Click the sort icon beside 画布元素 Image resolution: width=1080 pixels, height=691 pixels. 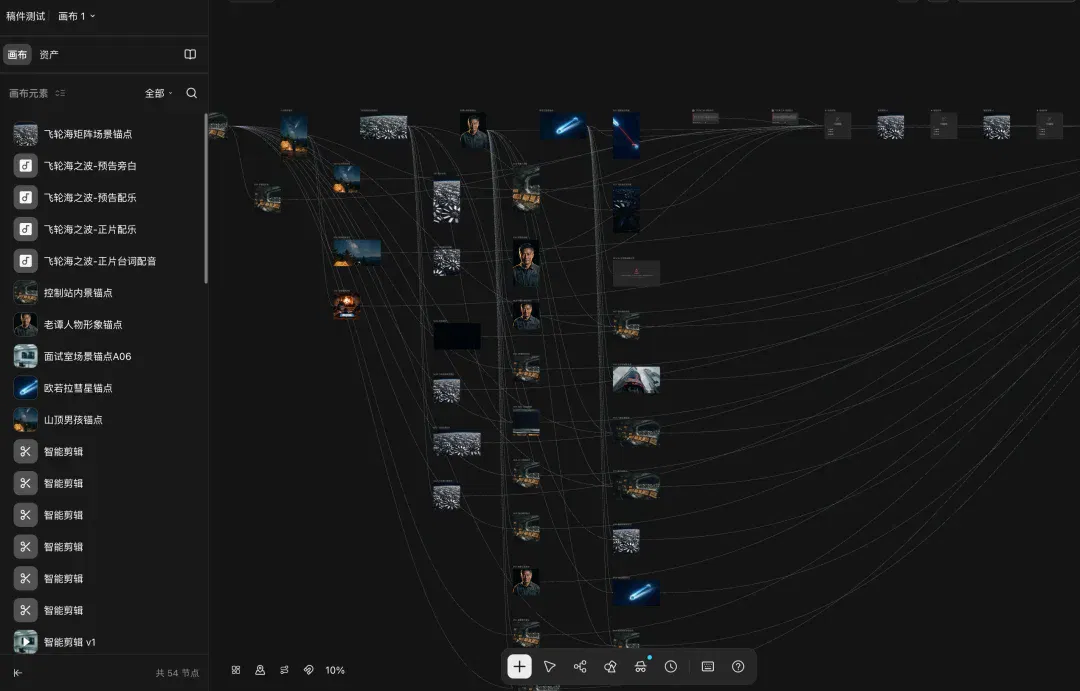tap(60, 93)
